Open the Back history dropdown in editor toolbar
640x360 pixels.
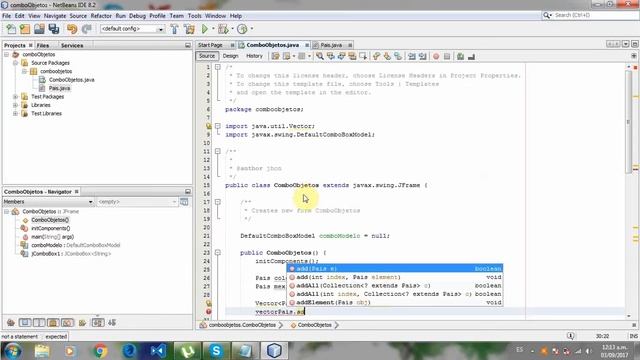(x=294, y=56)
